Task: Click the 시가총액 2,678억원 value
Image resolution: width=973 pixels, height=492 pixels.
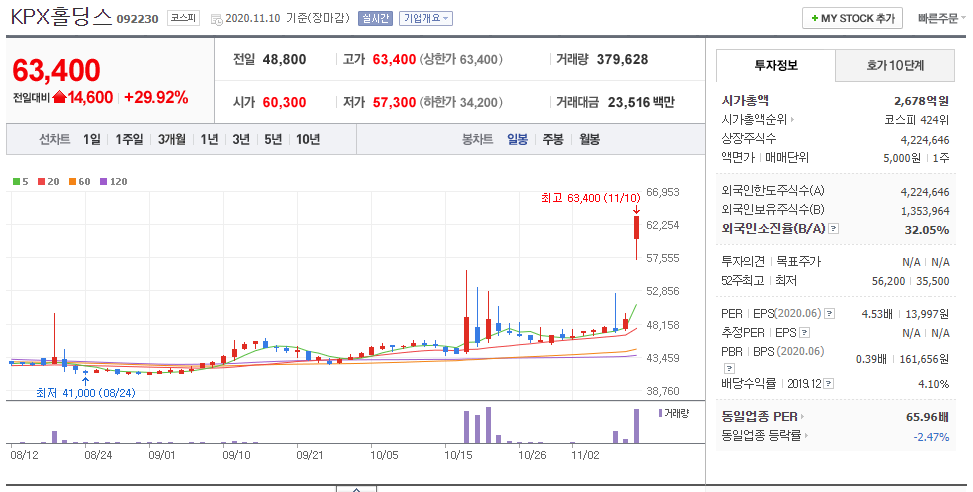Action: coord(921,101)
